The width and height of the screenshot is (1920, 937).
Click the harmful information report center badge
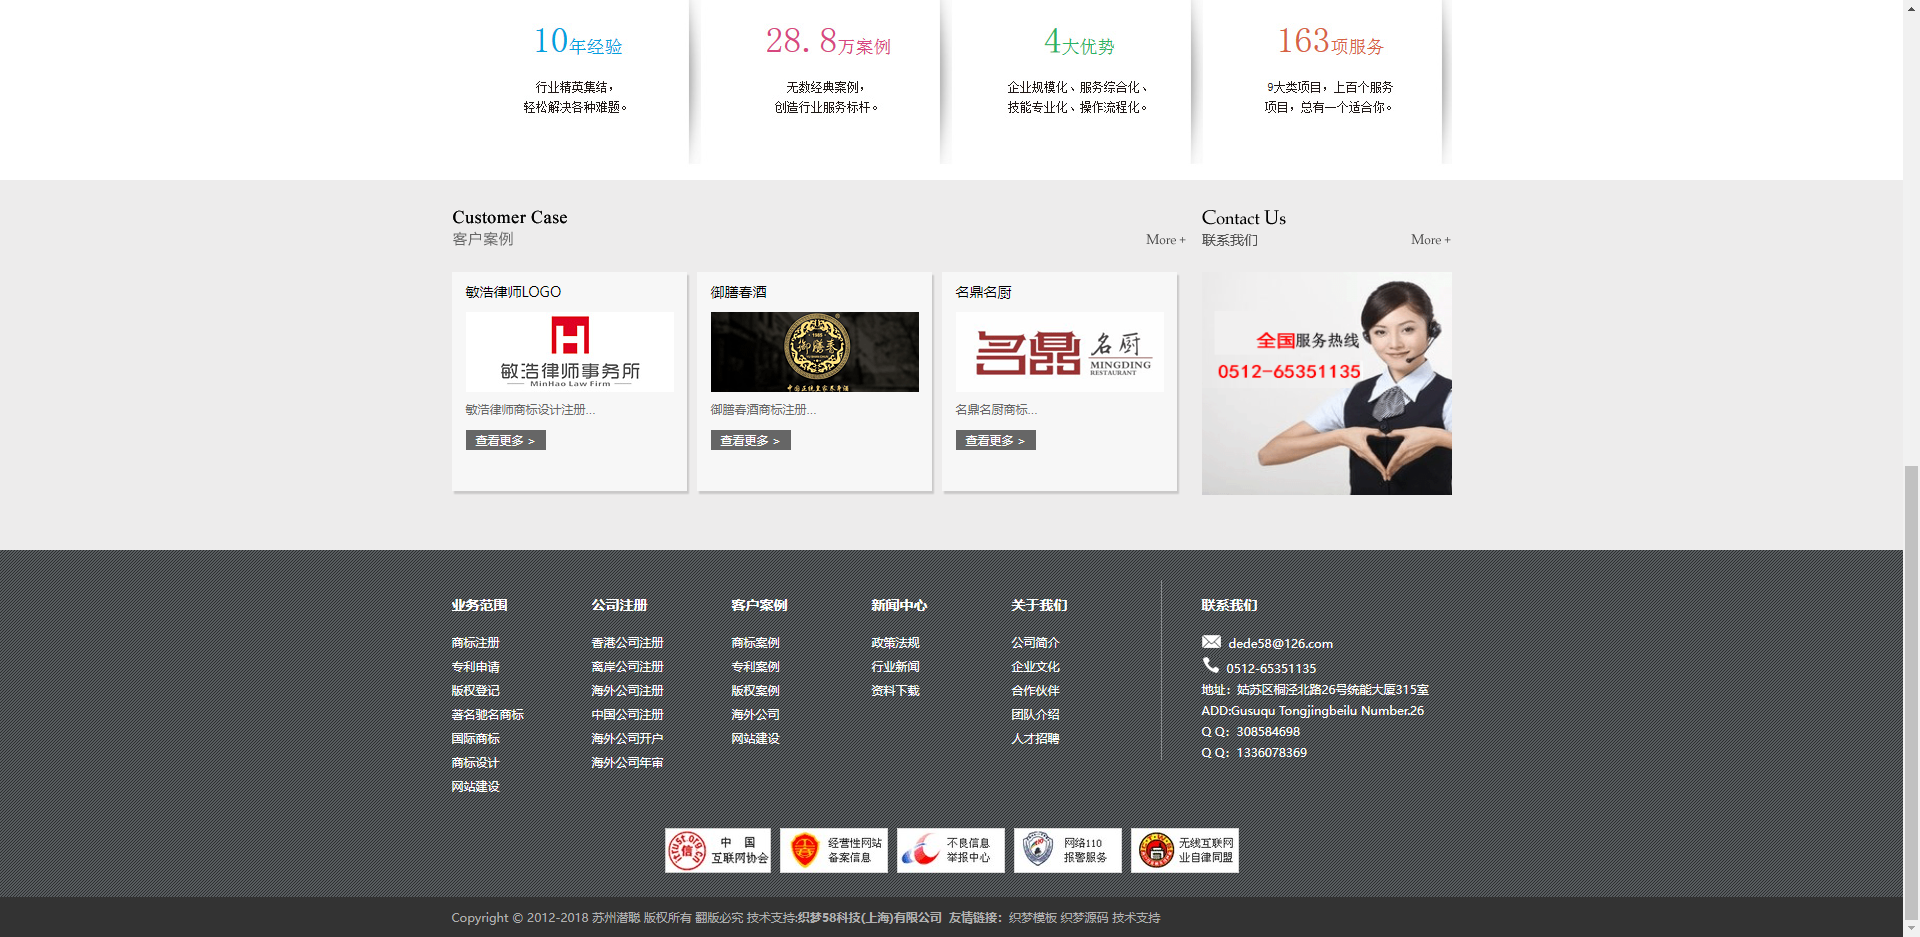(950, 850)
